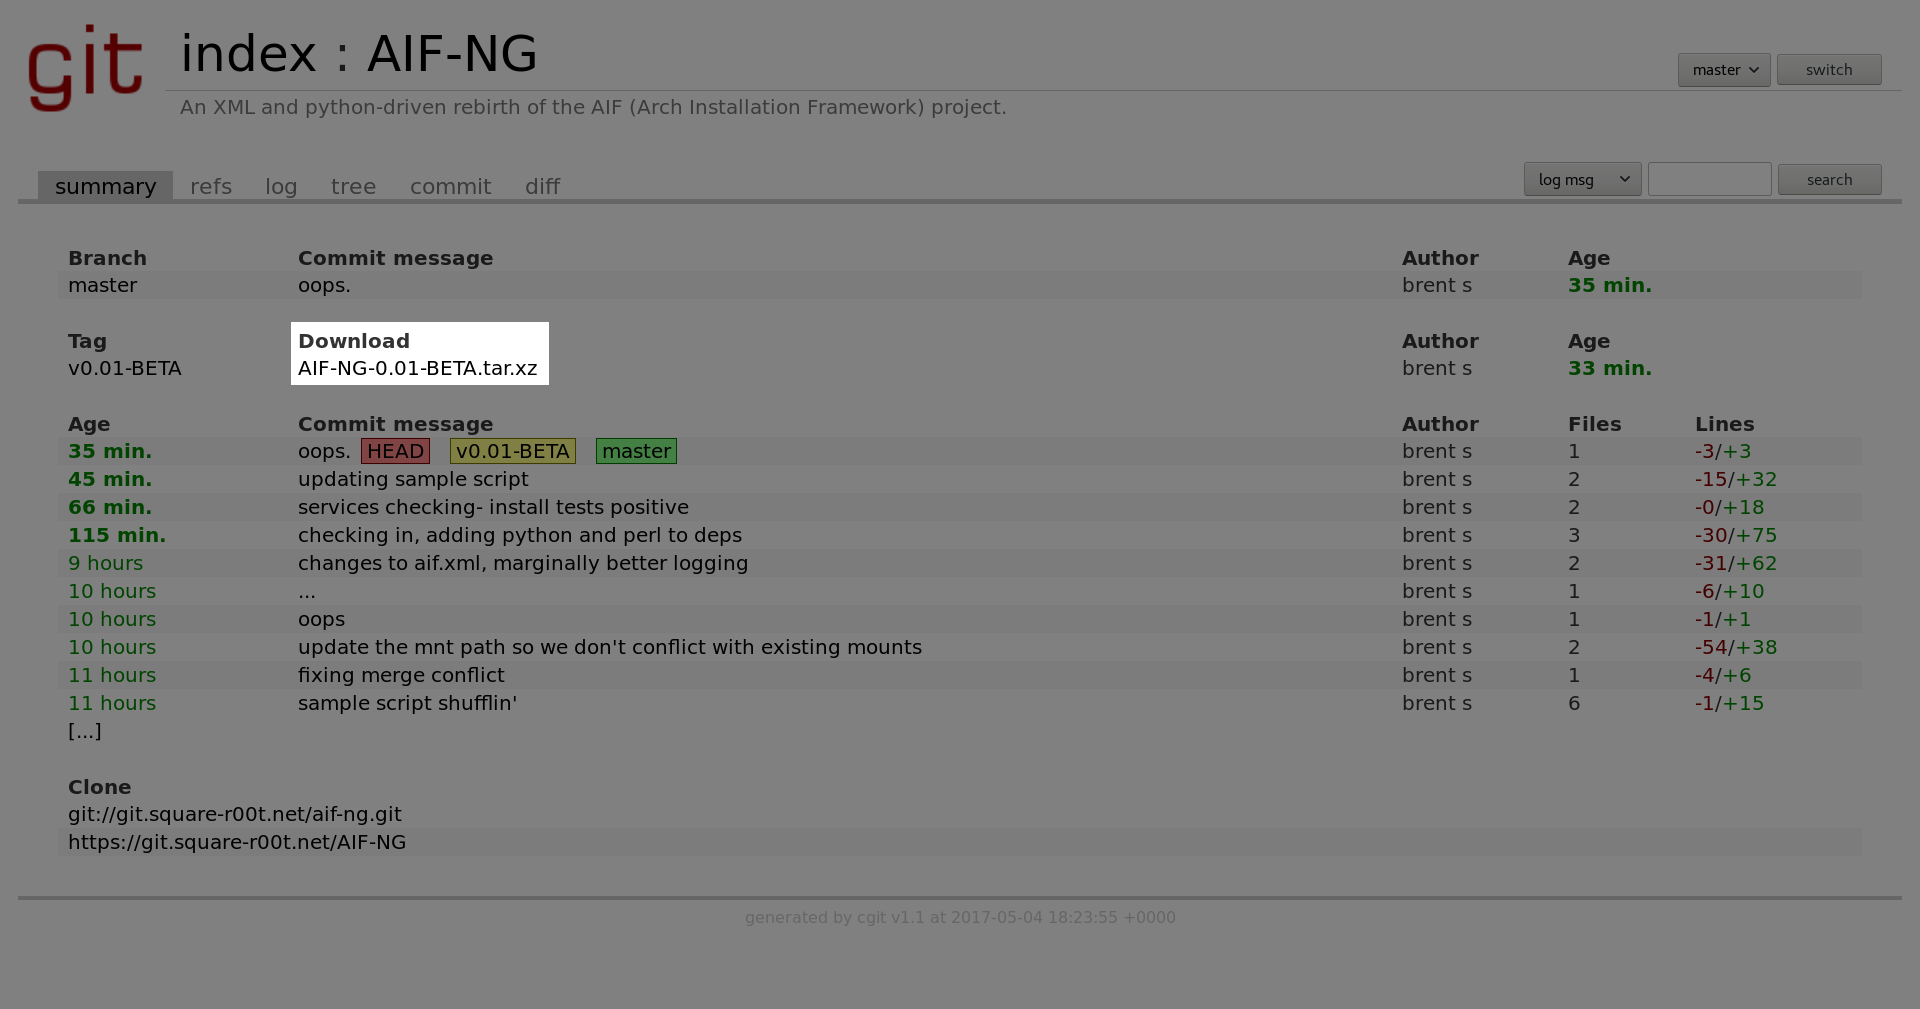Open the log tab
The width and height of the screenshot is (1920, 1009).
(281, 187)
